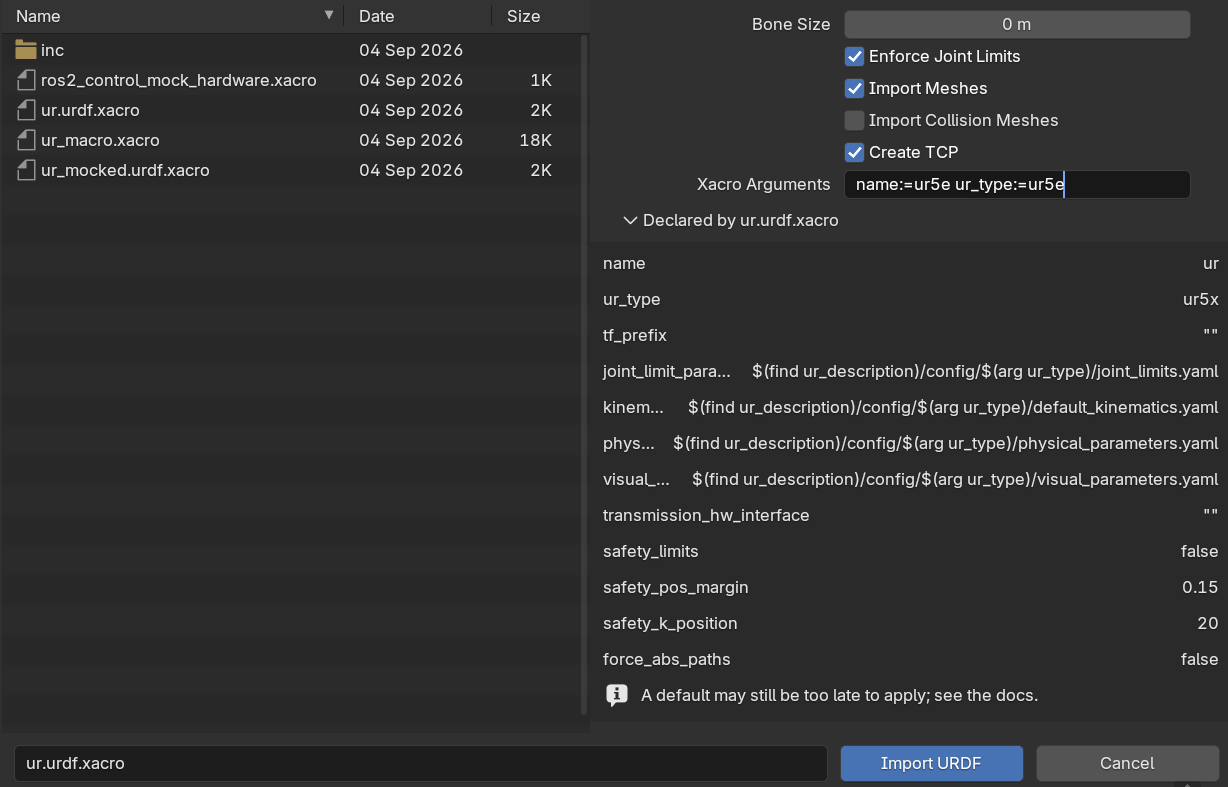This screenshot has height=787, width=1228.
Task: Click the joint_limit_para... argument row
Action: point(910,372)
